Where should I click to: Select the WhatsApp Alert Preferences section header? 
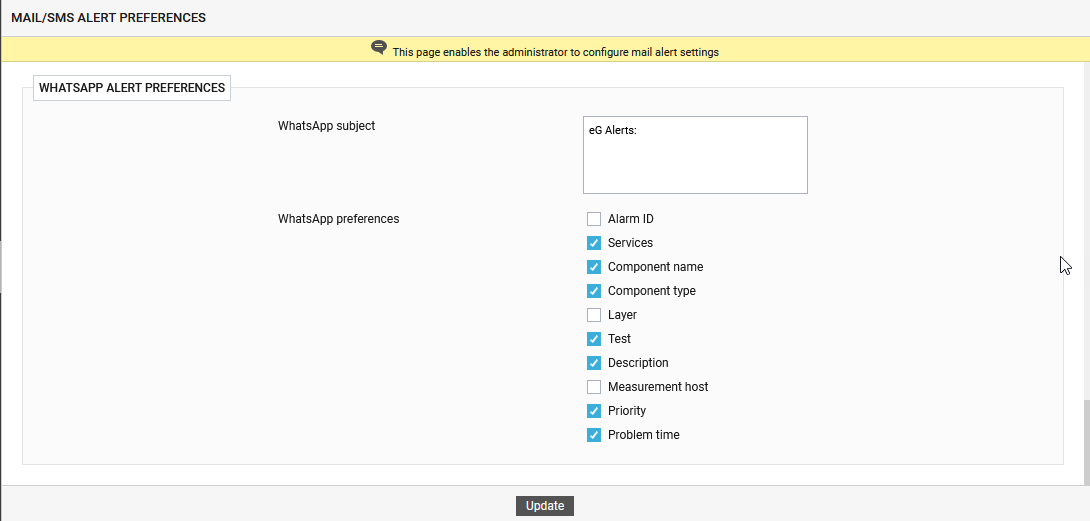132,88
